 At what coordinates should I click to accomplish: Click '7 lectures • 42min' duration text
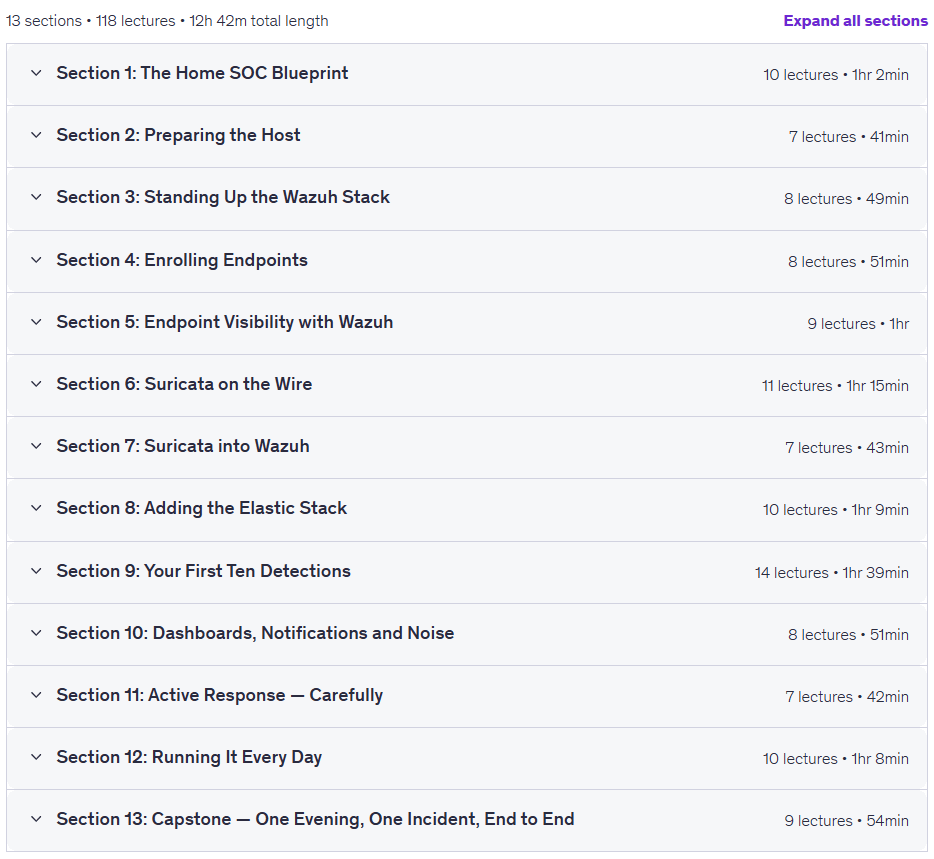[847, 697]
